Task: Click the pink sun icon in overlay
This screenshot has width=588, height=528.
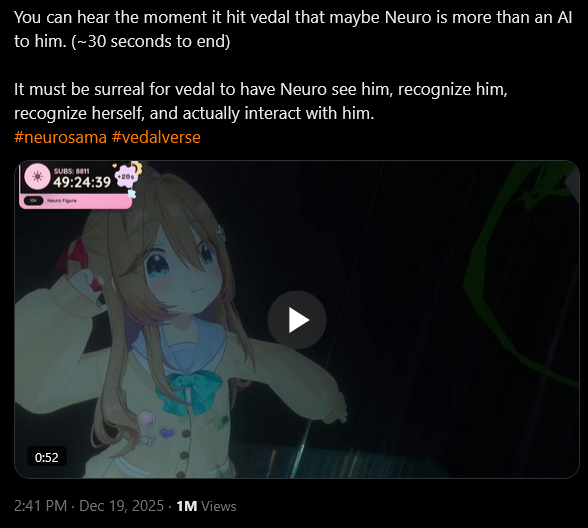Action: (x=38, y=176)
